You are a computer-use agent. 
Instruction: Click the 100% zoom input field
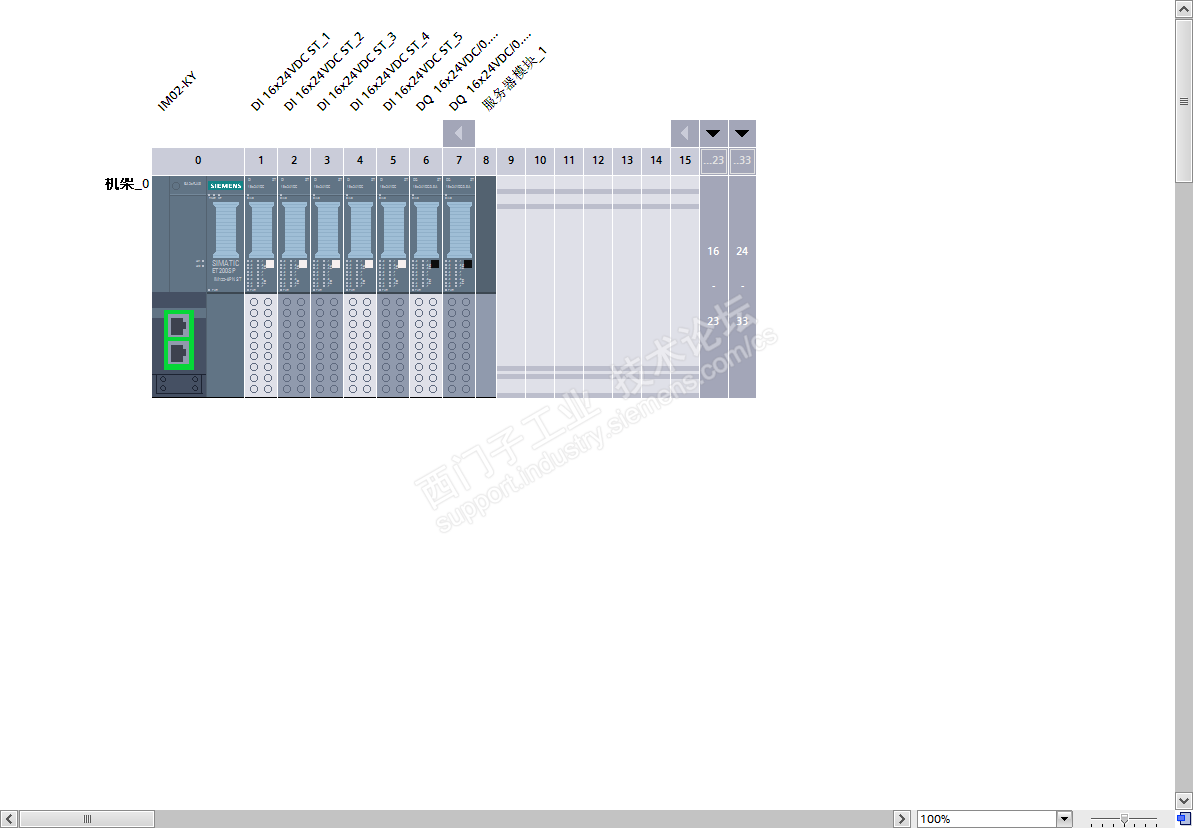987,819
